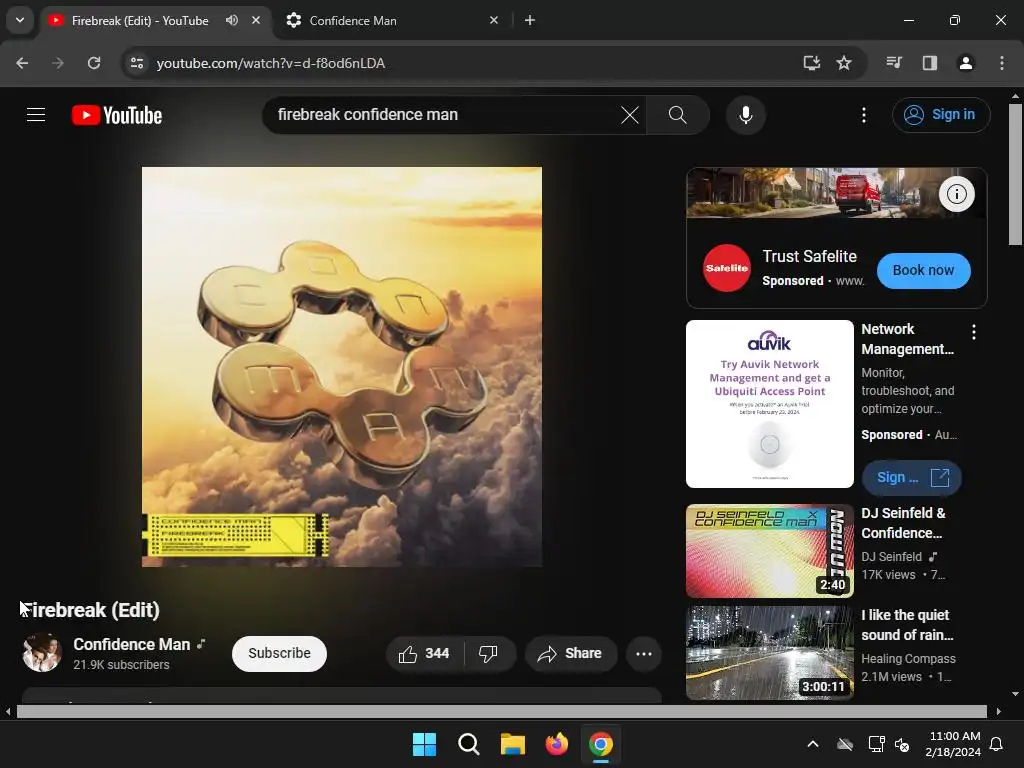Open options menu for Network Management ad
This screenshot has height=768, width=1024.
click(x=973, y=332)
